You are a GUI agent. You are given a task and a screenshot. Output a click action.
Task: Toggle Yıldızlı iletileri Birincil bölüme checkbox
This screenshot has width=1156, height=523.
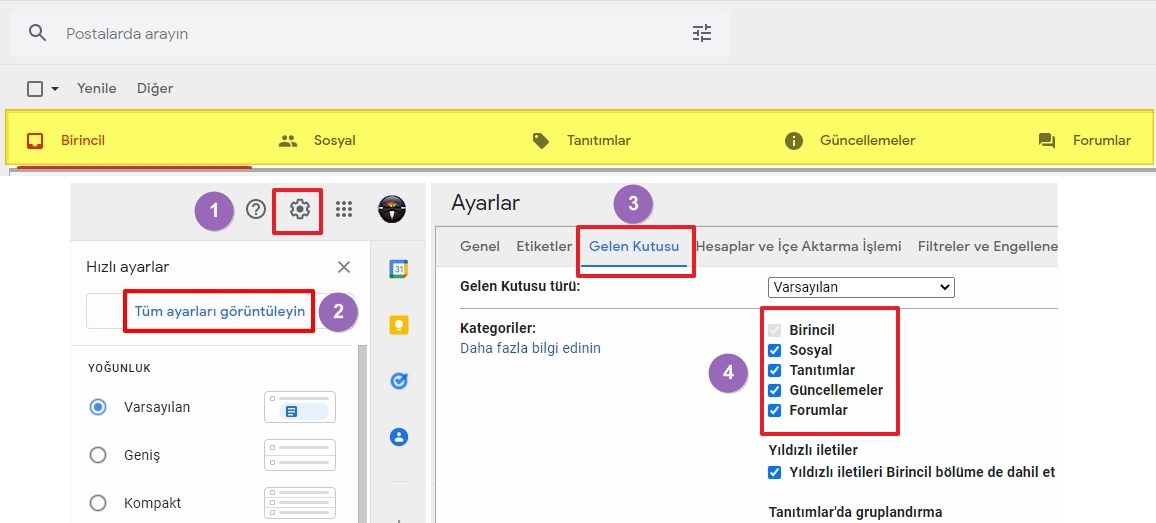774,472
